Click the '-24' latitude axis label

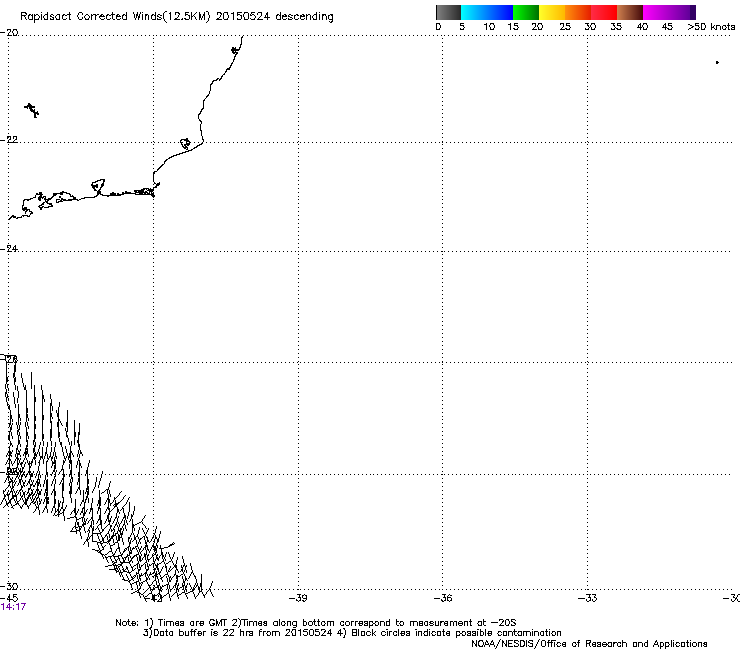(x=9, y=248)
